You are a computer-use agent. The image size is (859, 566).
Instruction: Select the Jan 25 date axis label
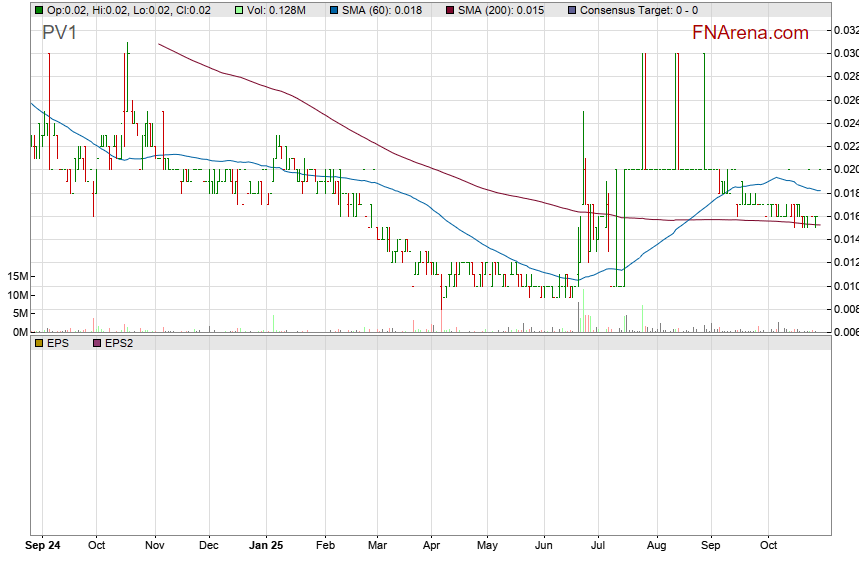(x=266, y=546)
